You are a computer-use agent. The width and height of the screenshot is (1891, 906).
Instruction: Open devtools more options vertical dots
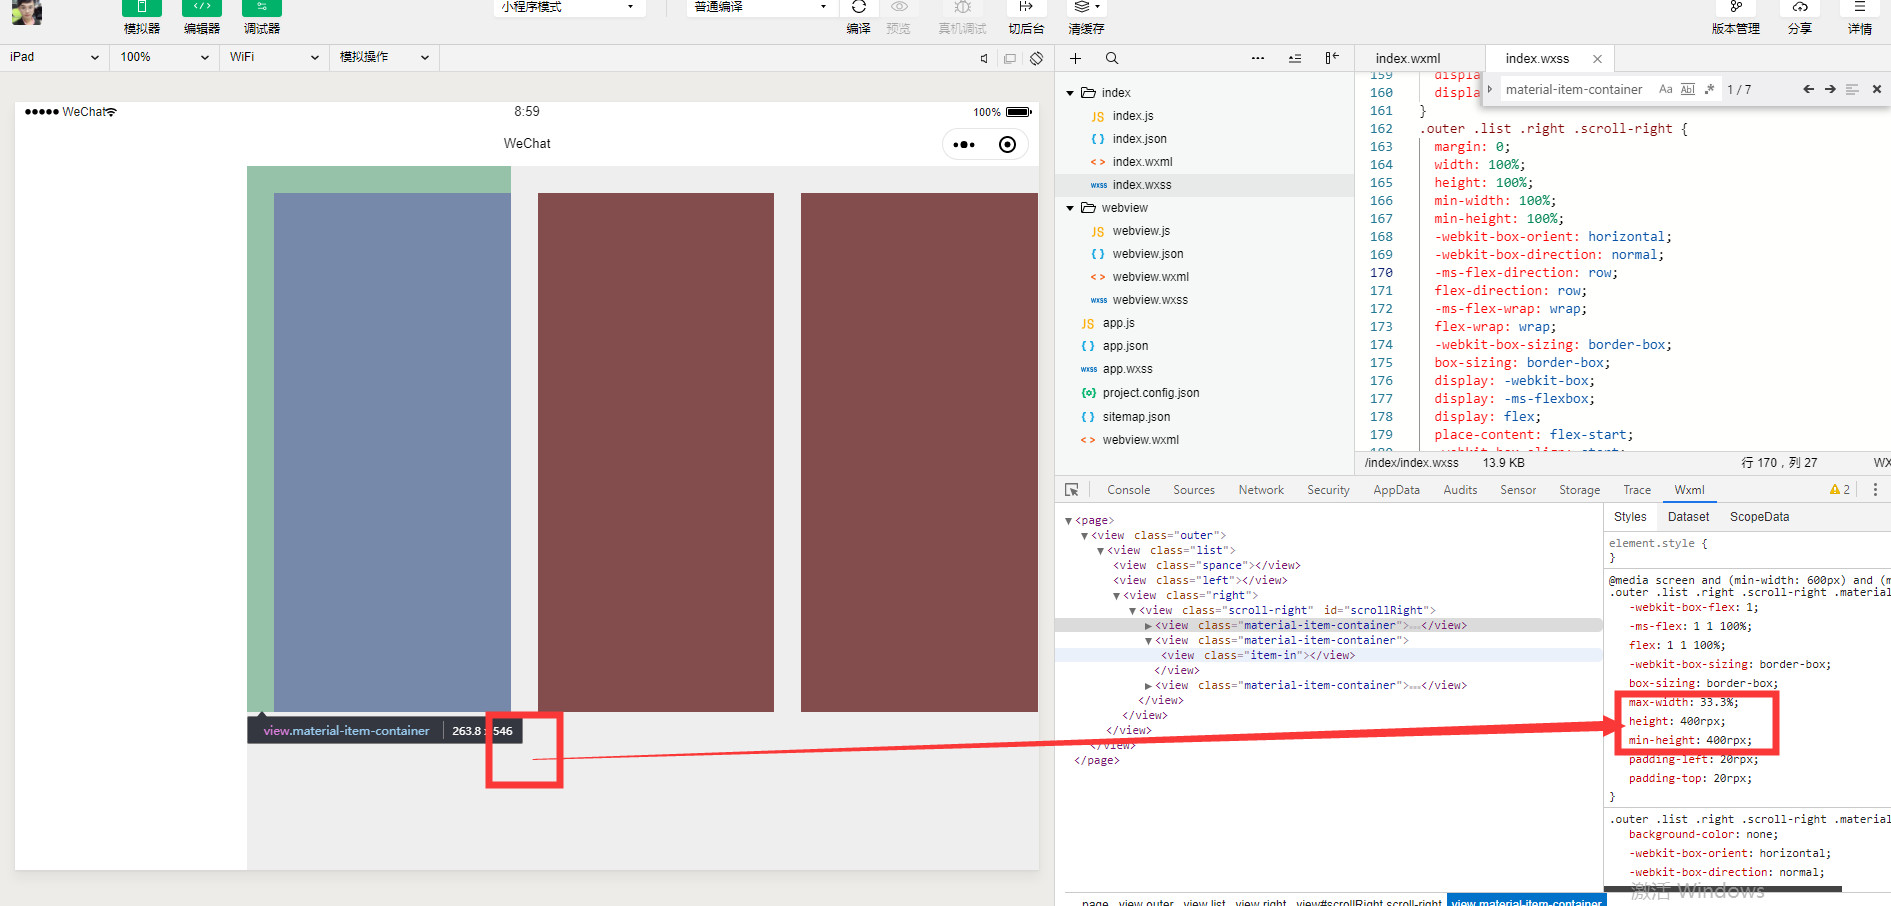tap(1875, 490)
